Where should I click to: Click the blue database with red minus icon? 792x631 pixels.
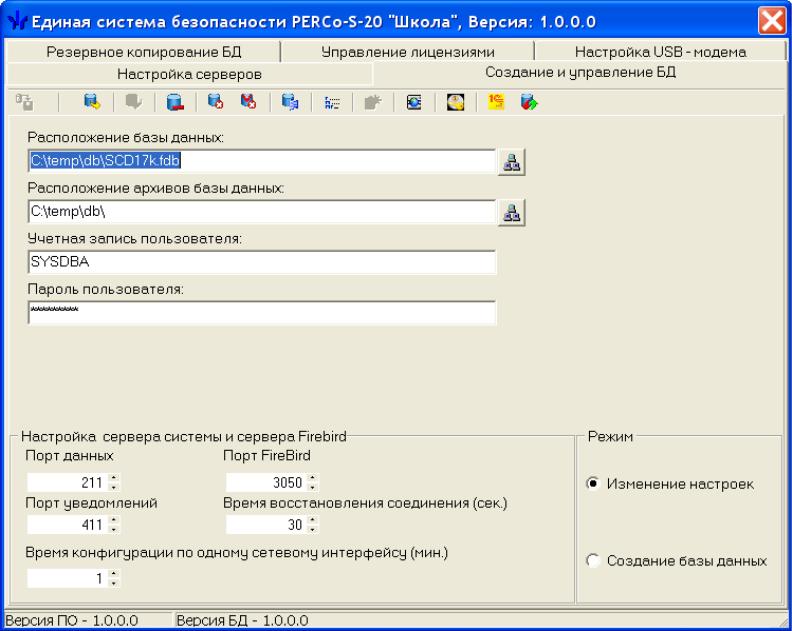pyautogui.click(x=175, y=102)
